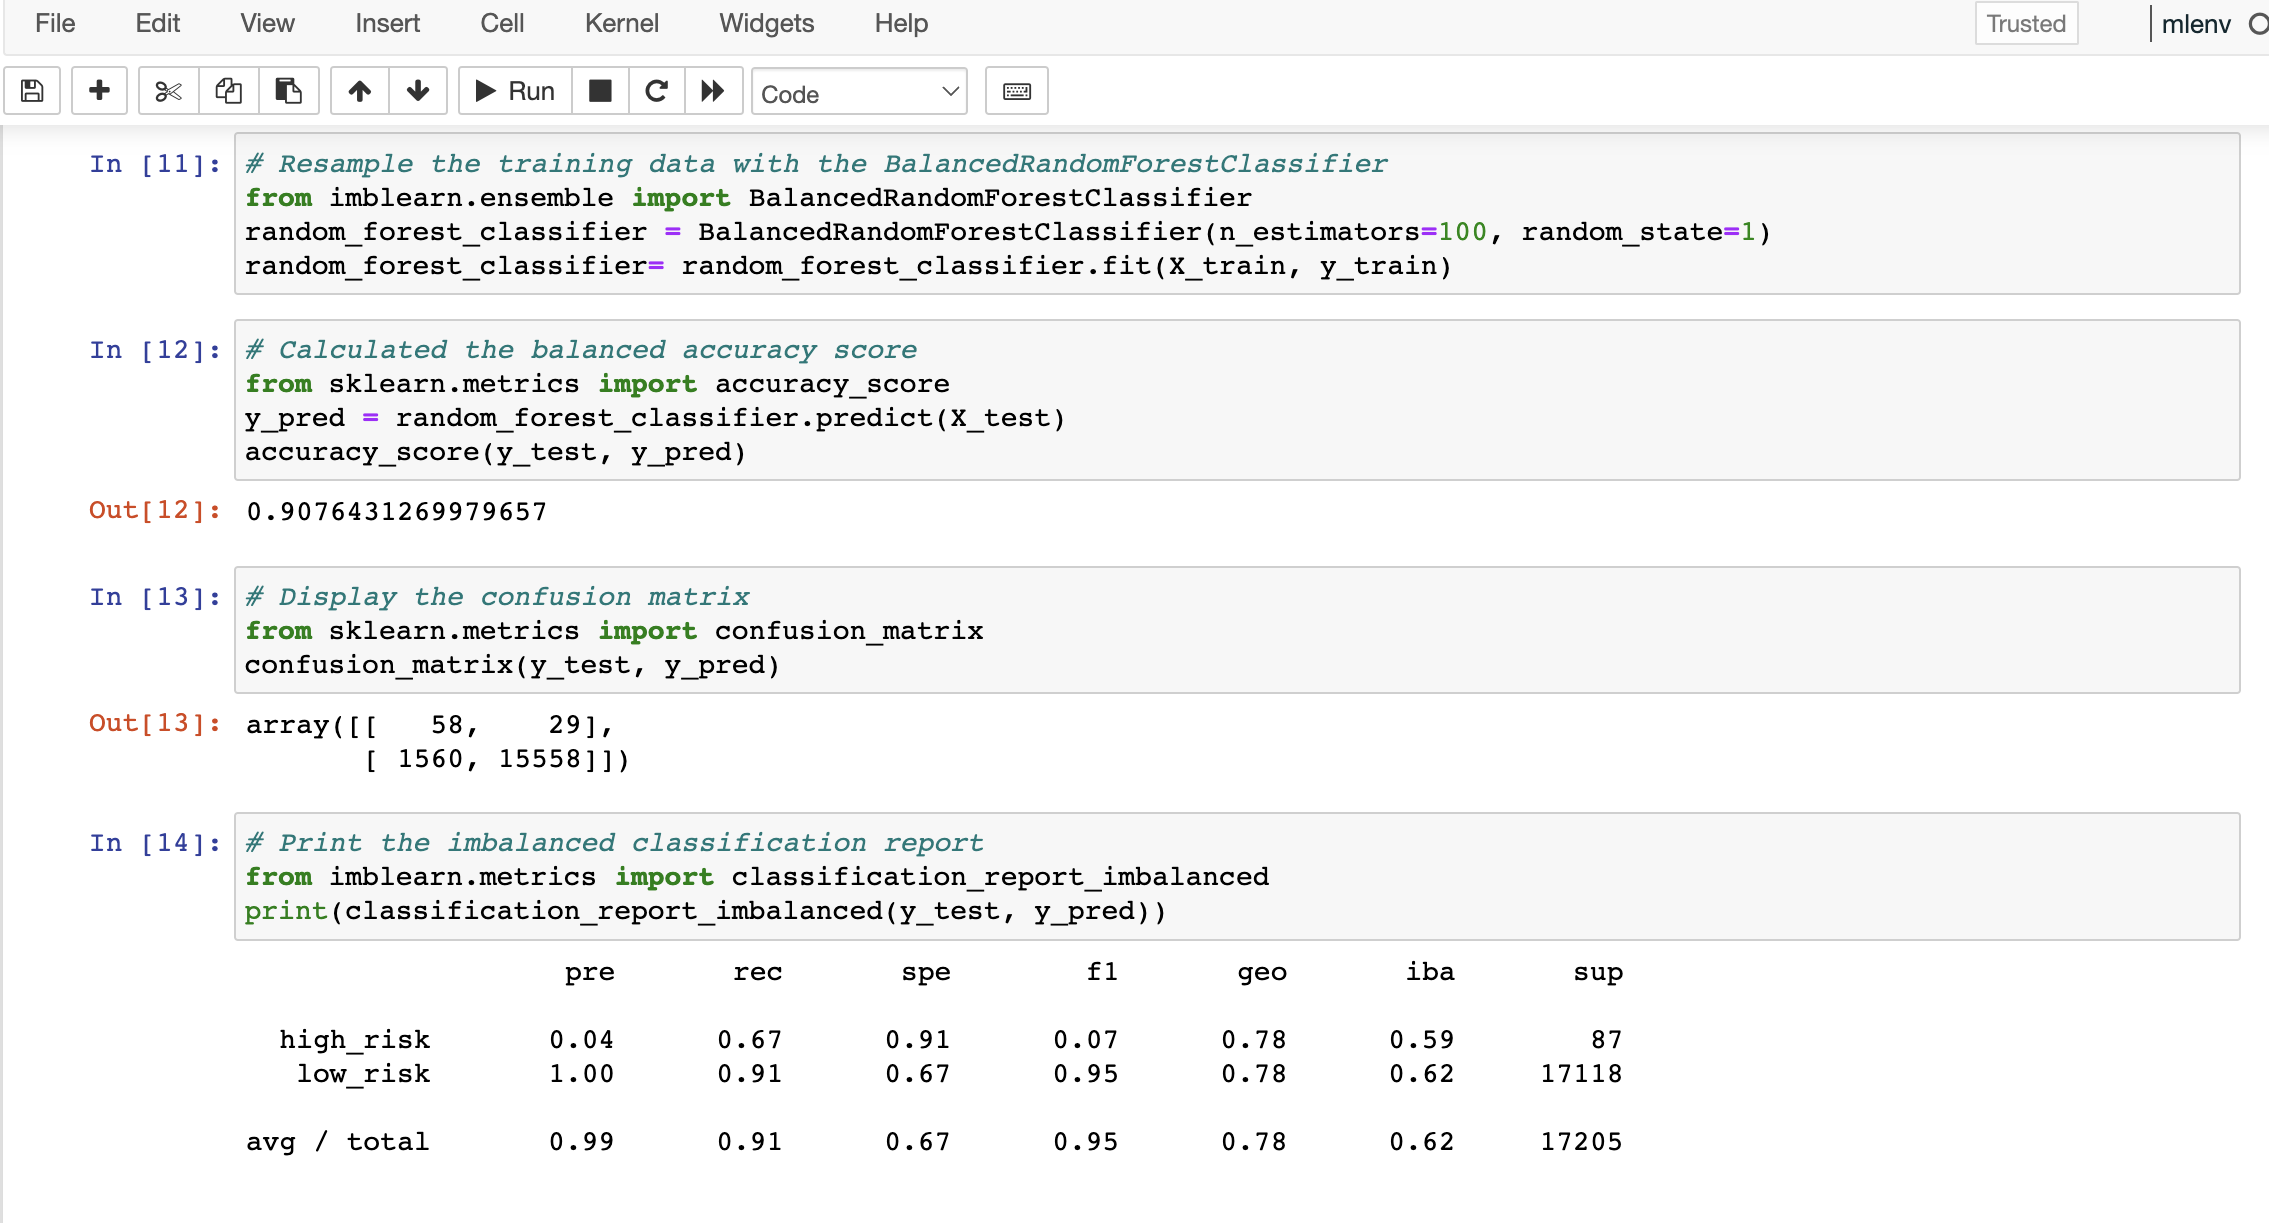Open the Cell menu
This screenshot has height=1223, width=2269.
(x=502, y=23)
